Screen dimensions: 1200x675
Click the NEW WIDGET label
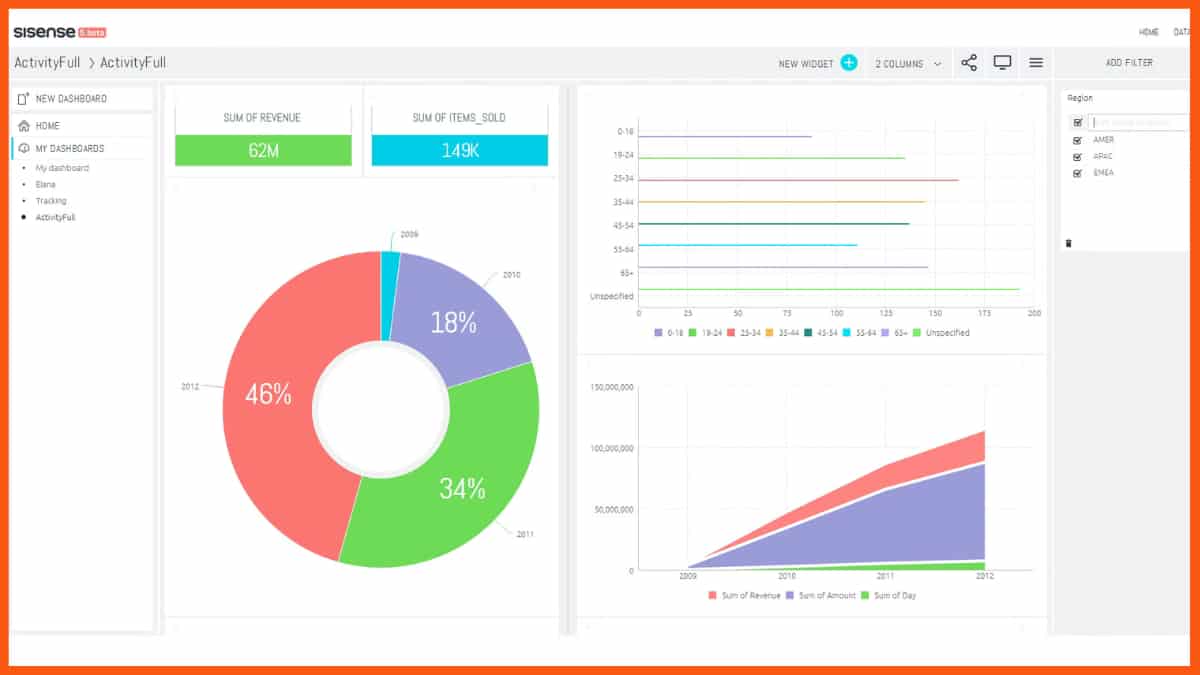(x=806, y=64)
